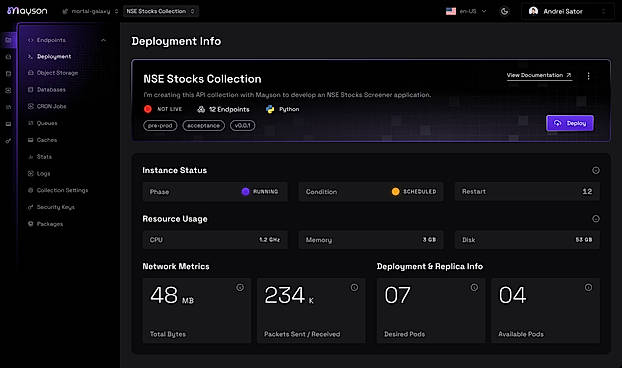Open the View Documentation link
The width and height of the screenshot is (622, 368).
tap(539, 75)
